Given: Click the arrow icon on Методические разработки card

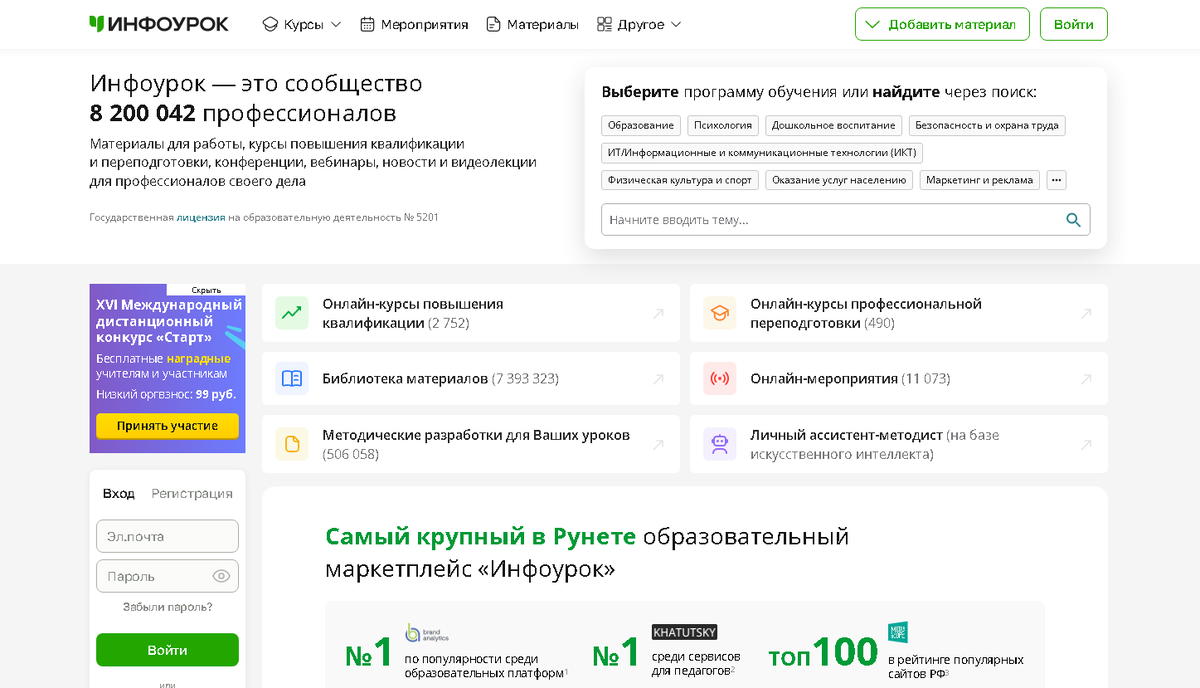Looking at the screenshot, I should (x=658, y=444).
